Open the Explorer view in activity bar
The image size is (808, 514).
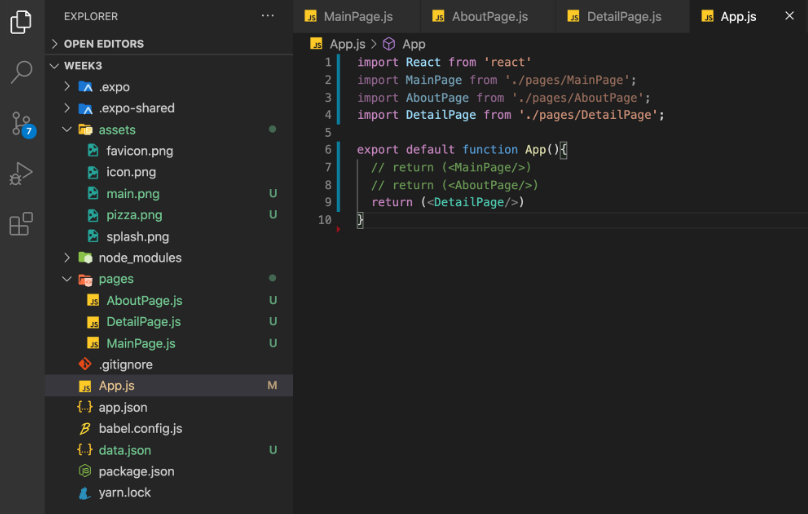[x=21, y=21]
